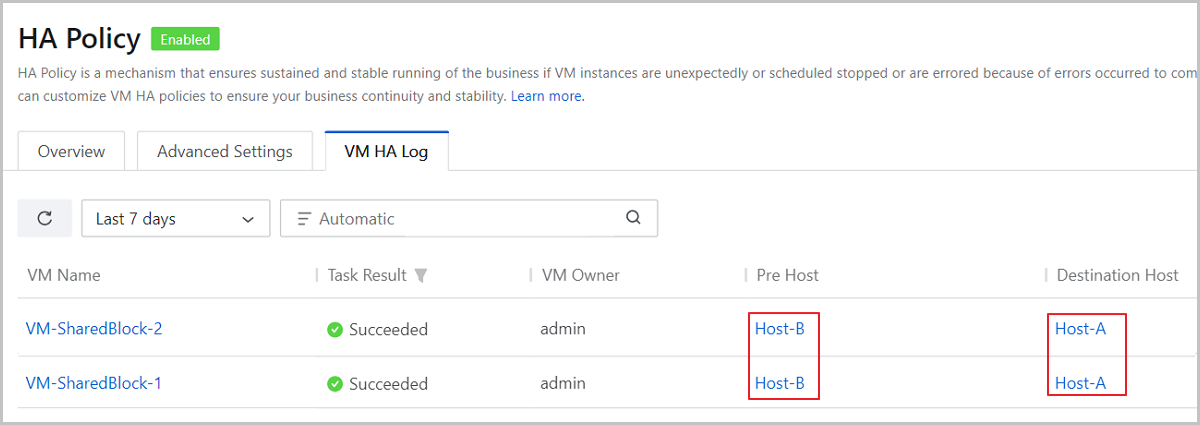Click Host-B pre host for VM-SharedBlock-1
This screenshot has width=1200, height=425.
(780, 383)
